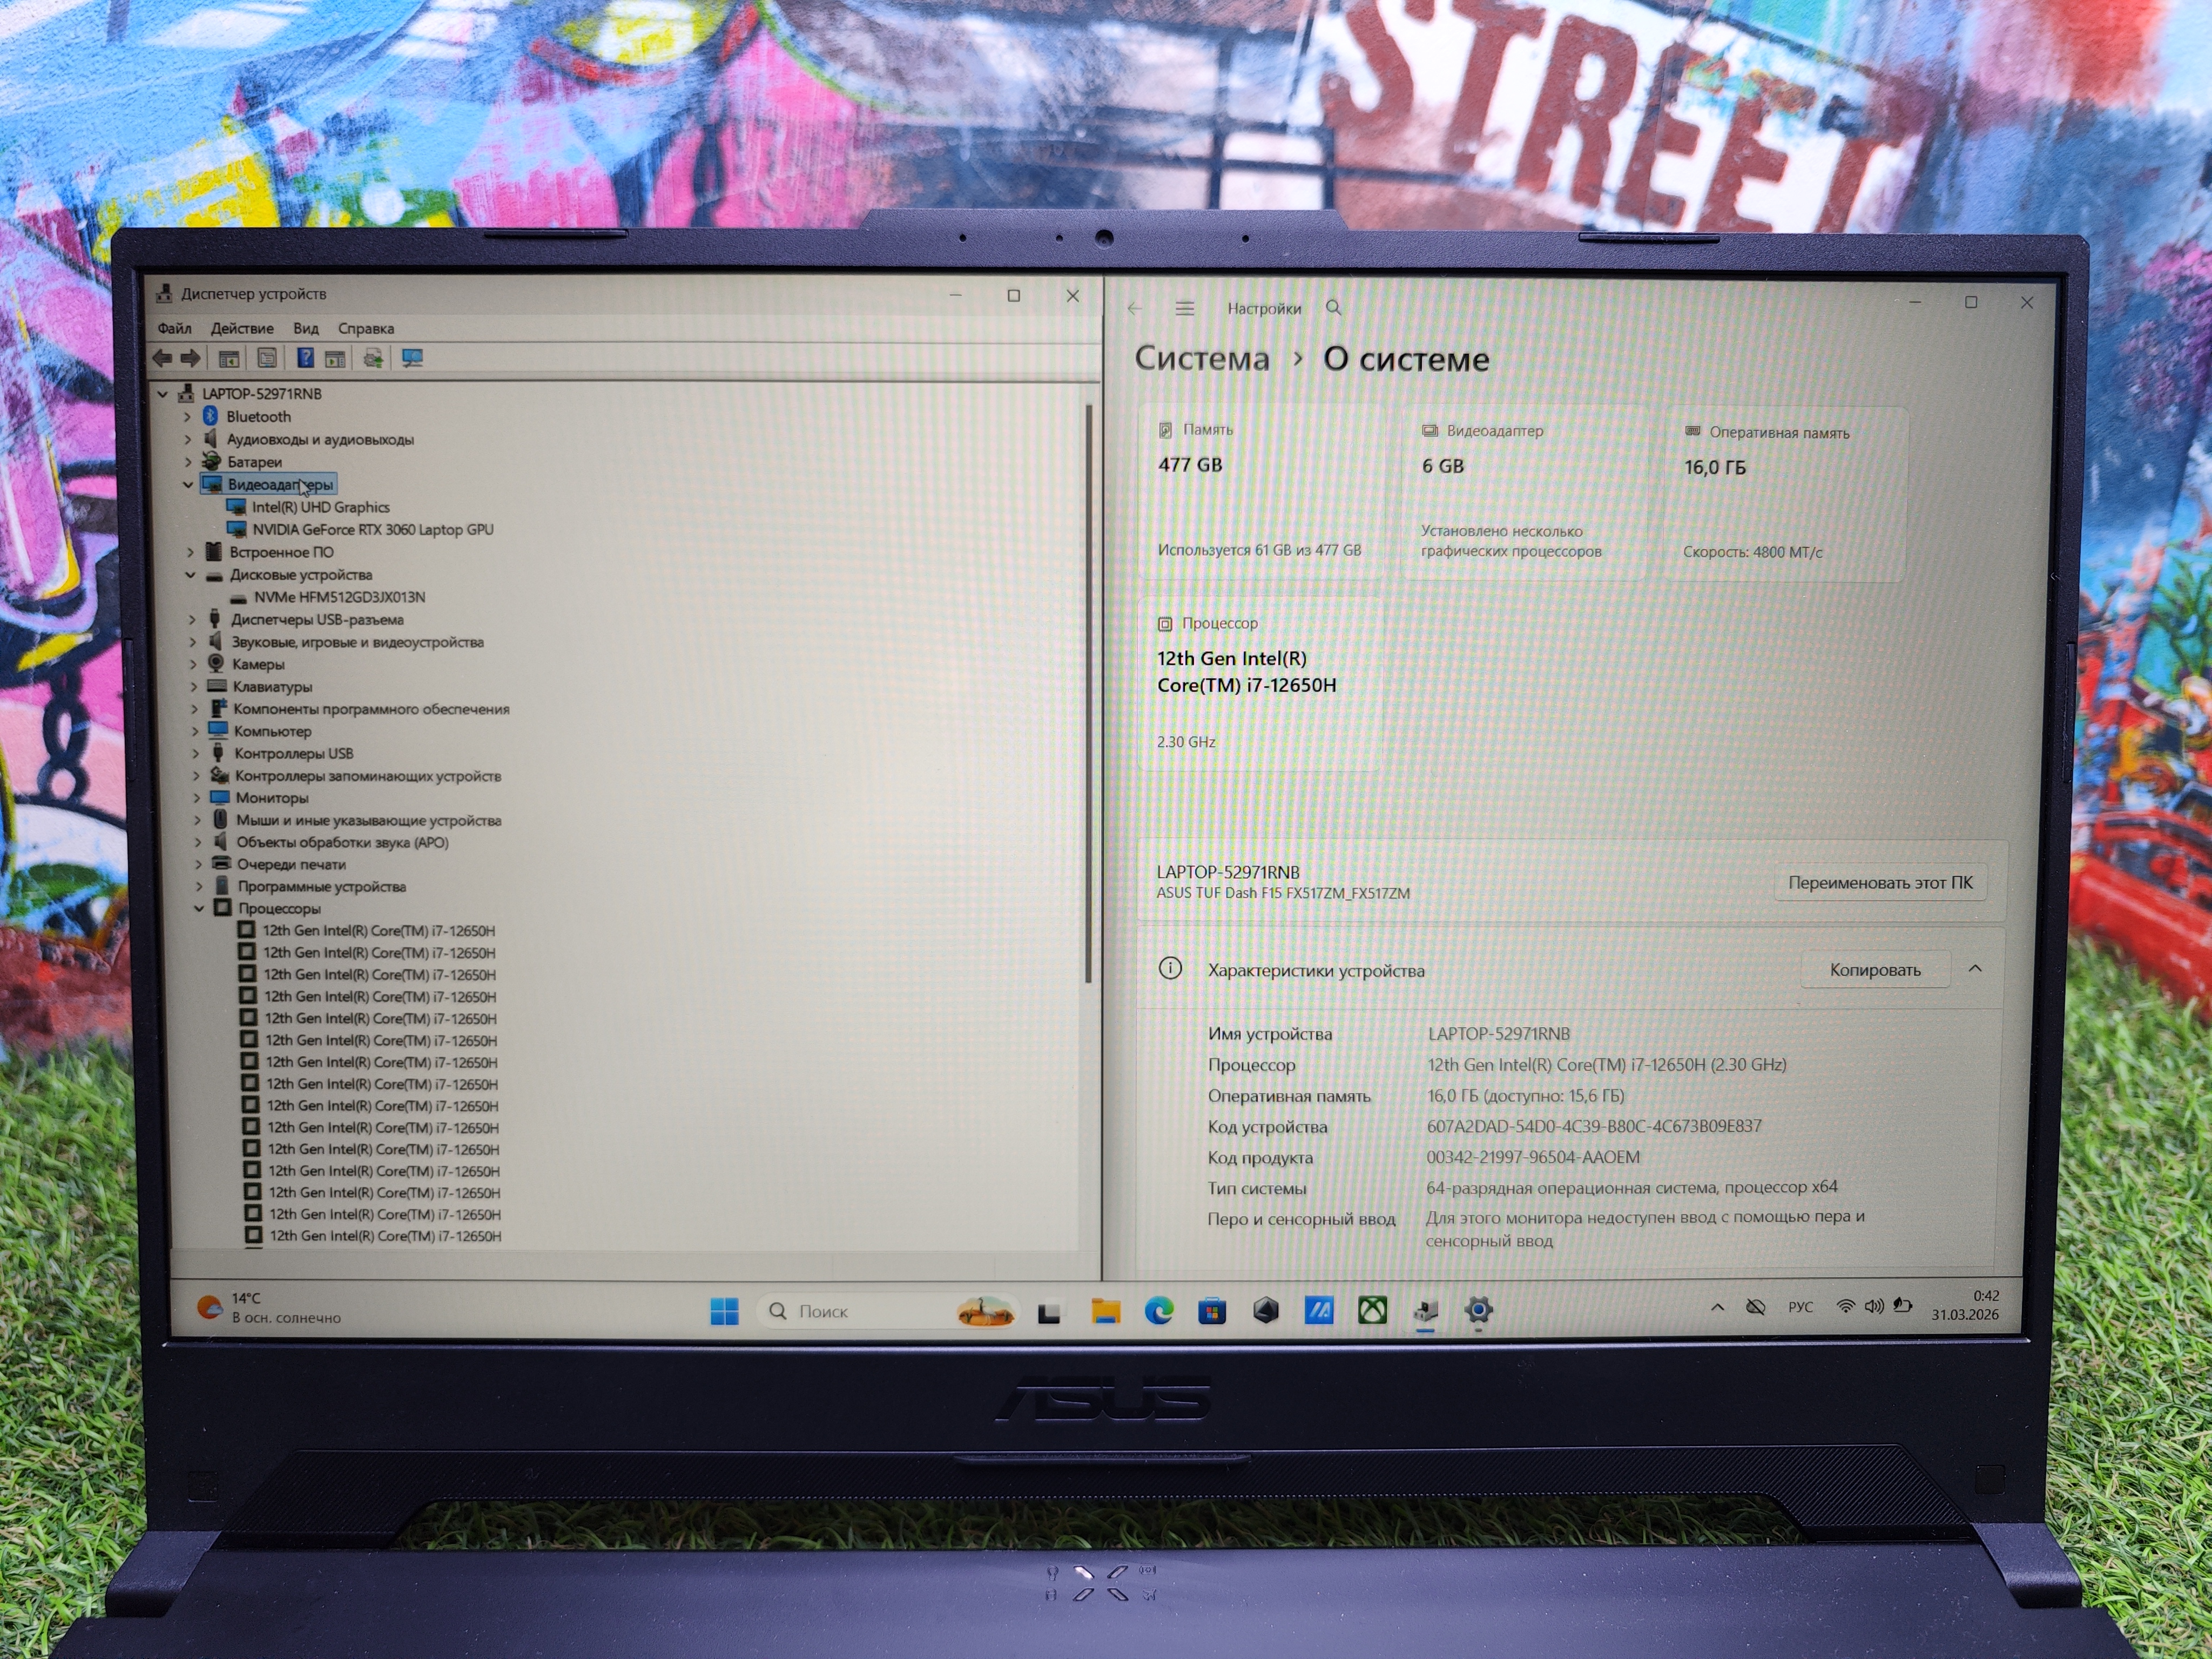Open the Действие menu
Viewport: 2212px width, 1659px height.
click(x=241, y=328)
